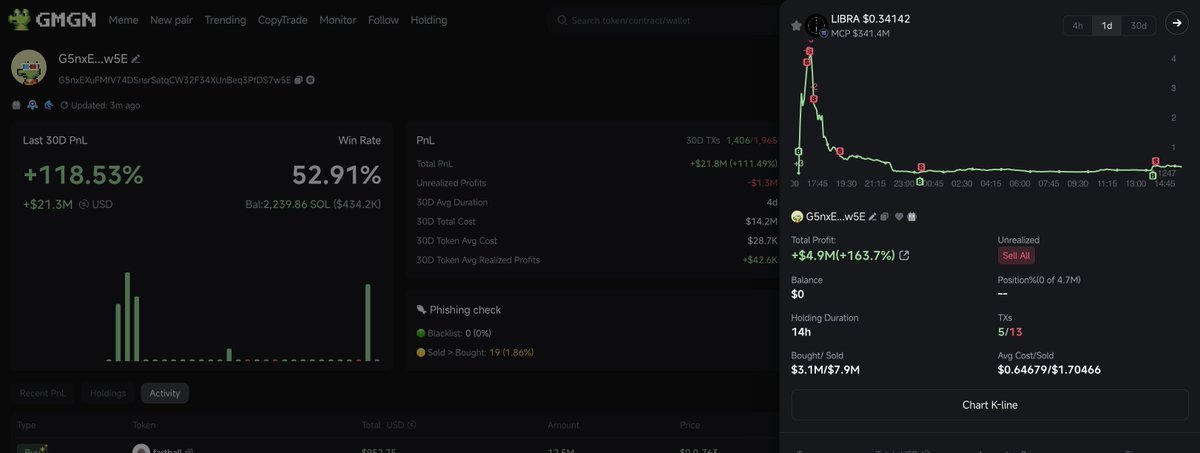Copy the full wallet address
1200x453 pixels.
coord(299,80)
